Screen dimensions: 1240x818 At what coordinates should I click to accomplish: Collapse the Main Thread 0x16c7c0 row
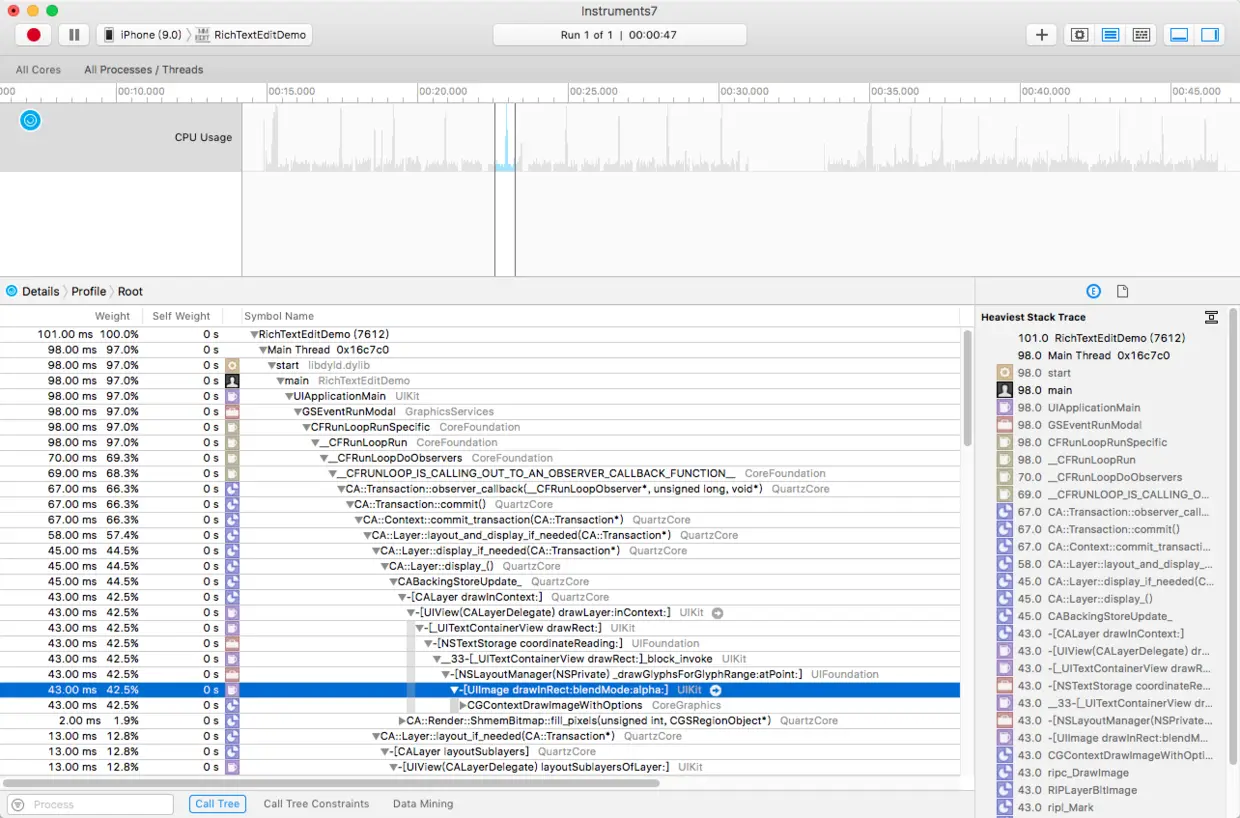[263, 350]
